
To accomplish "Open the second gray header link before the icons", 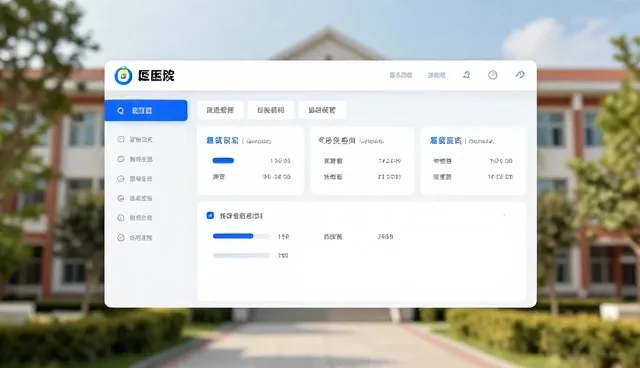I will (436, 75).
